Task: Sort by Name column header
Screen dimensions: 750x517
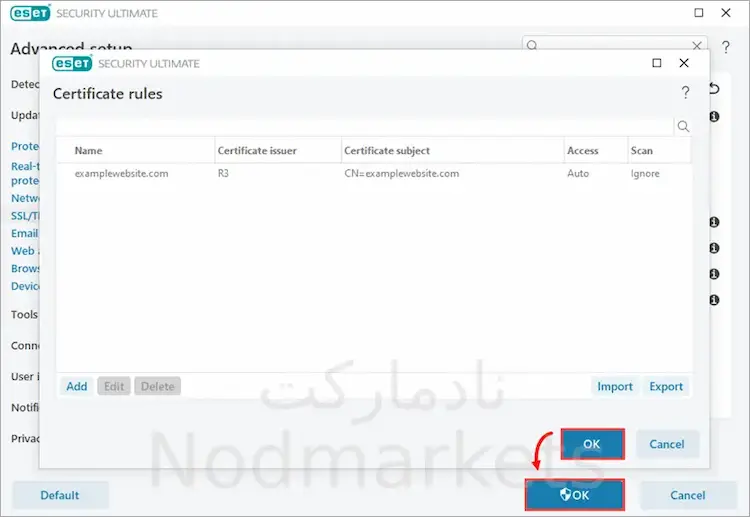Action: point(136,151)
